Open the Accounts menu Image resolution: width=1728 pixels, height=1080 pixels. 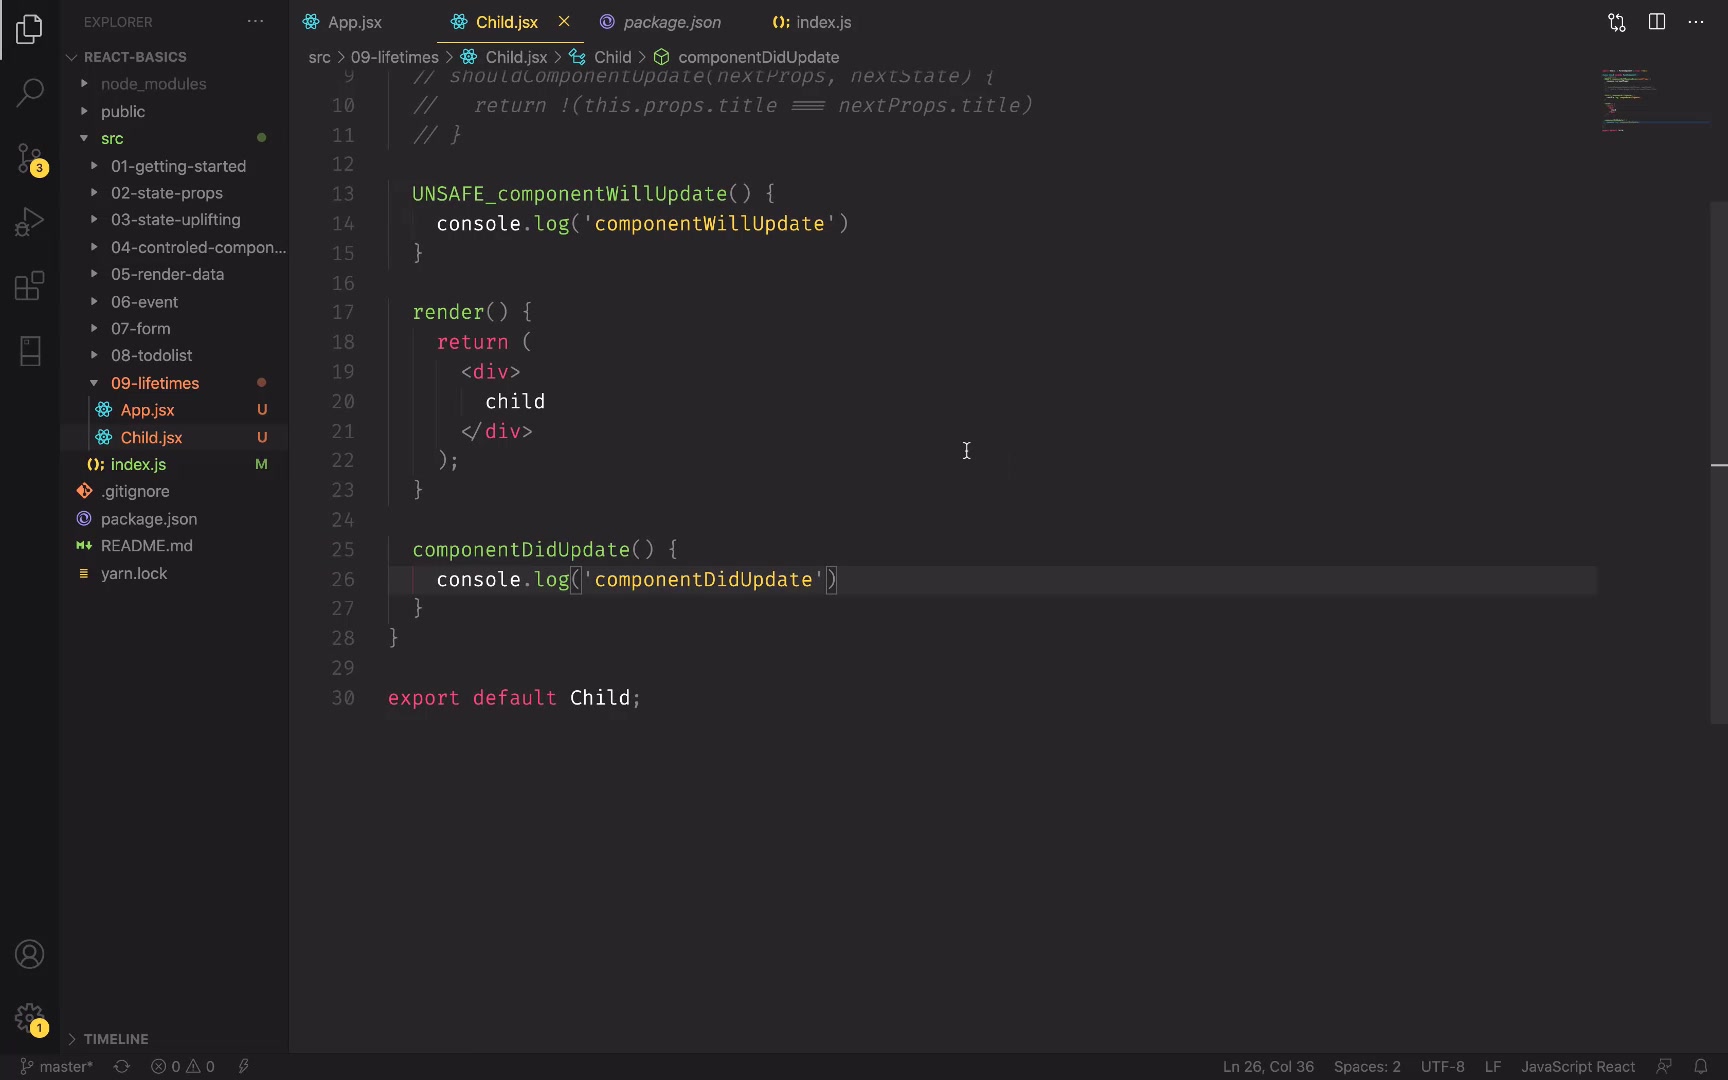tap(30, 955)
